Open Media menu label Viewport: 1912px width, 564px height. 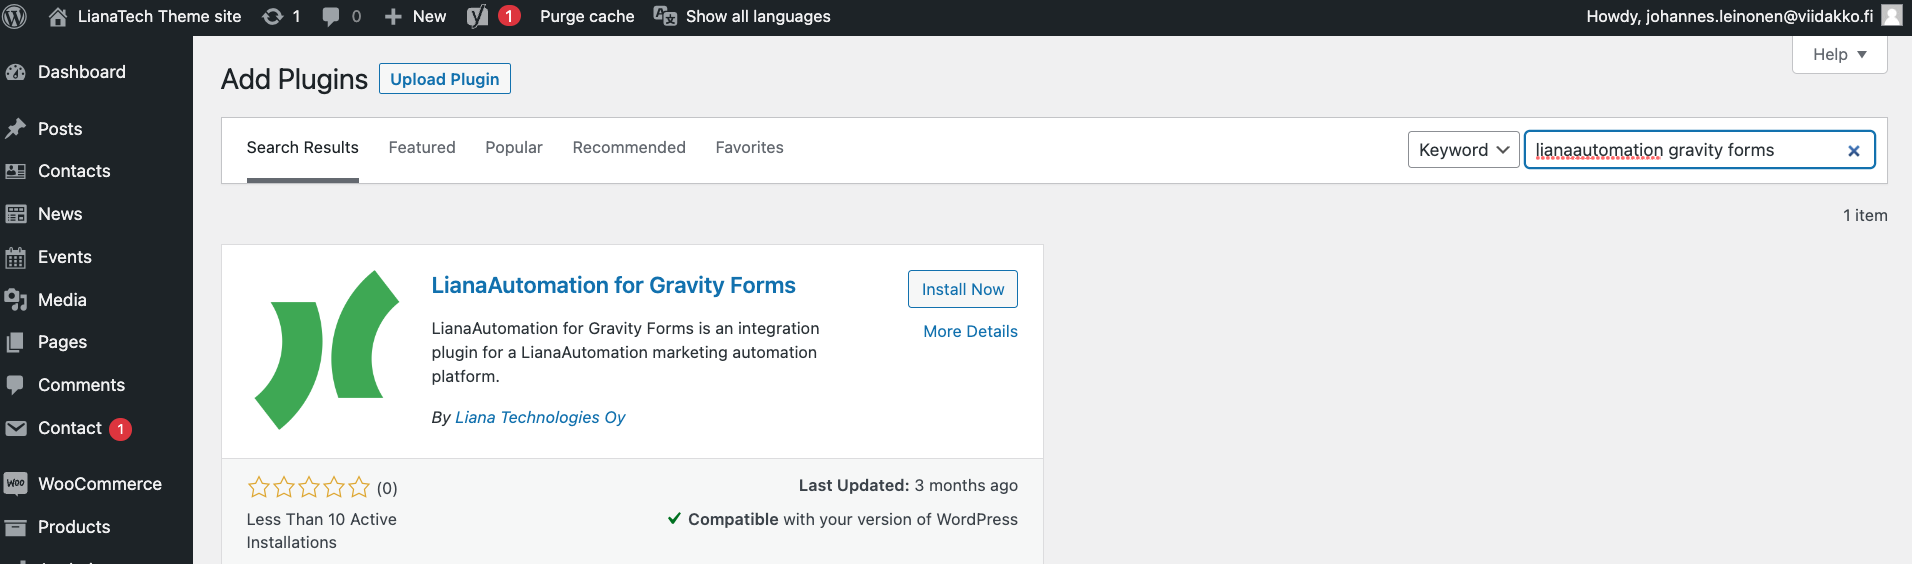pyautogui.click(x=62, y=300)
